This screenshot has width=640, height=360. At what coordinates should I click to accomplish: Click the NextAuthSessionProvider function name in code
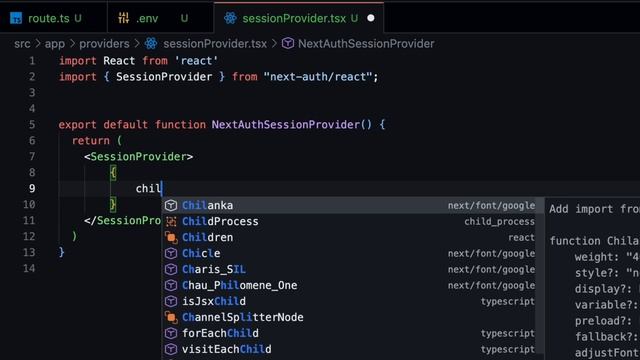coord(286,124)
